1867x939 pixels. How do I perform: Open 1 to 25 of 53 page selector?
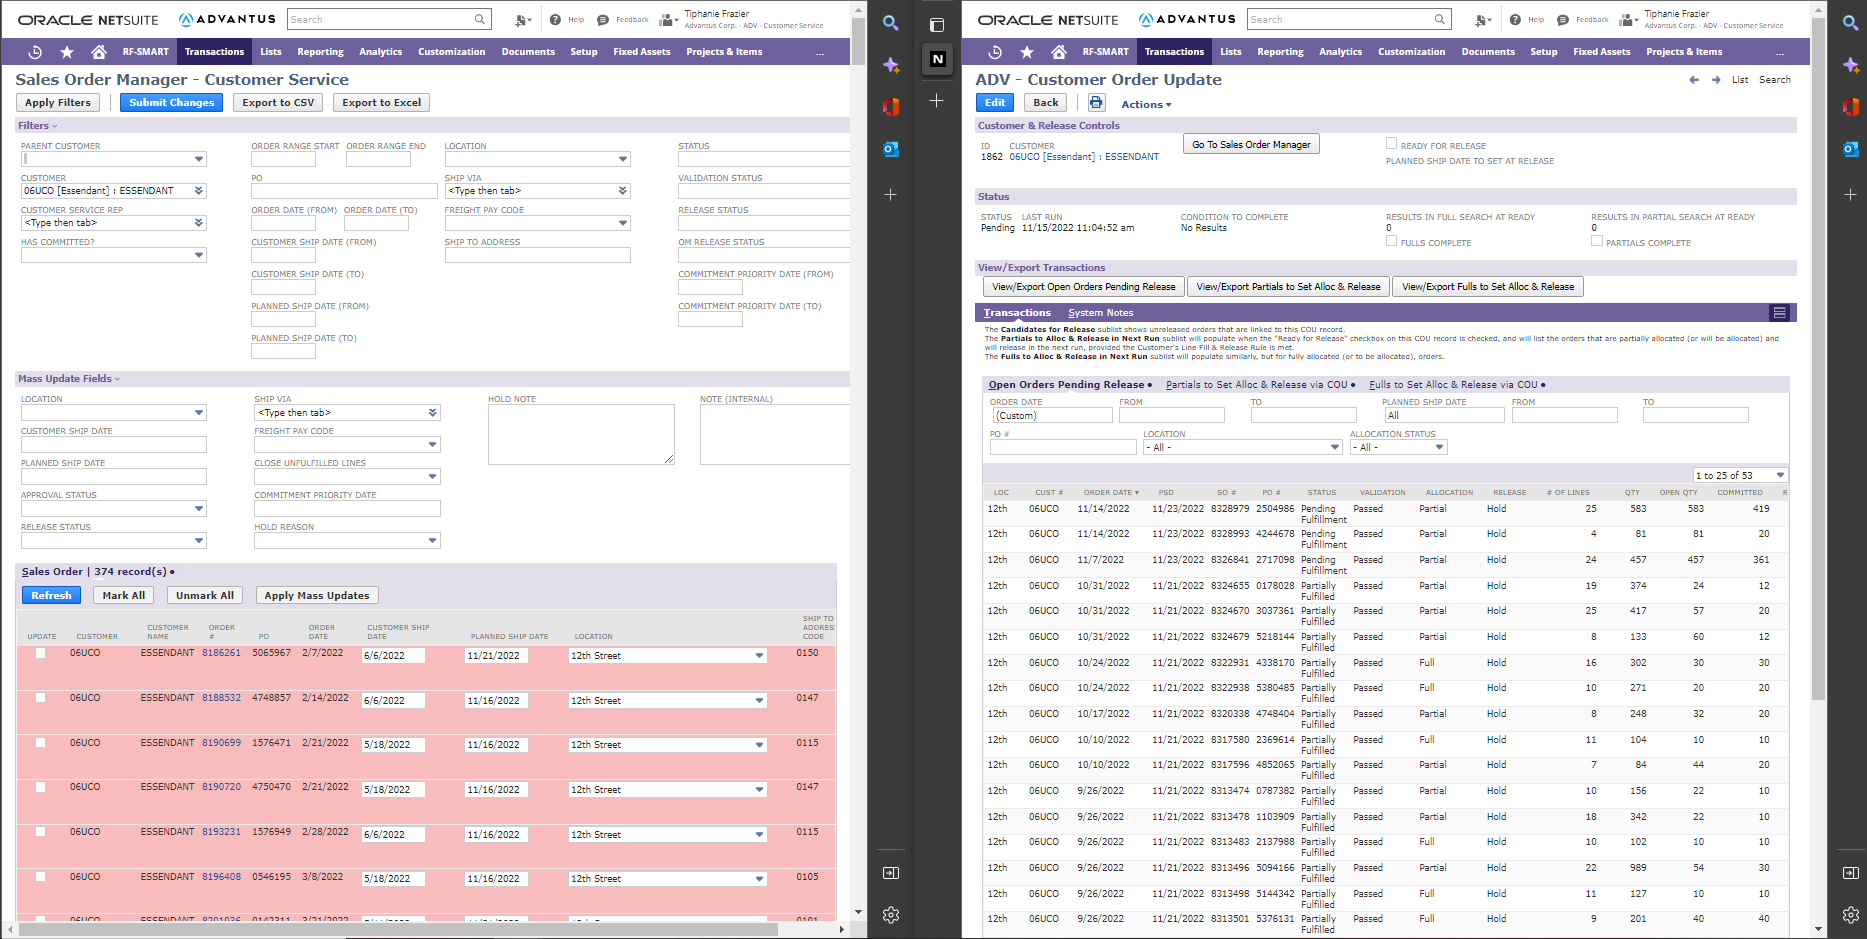point(1741,475)
